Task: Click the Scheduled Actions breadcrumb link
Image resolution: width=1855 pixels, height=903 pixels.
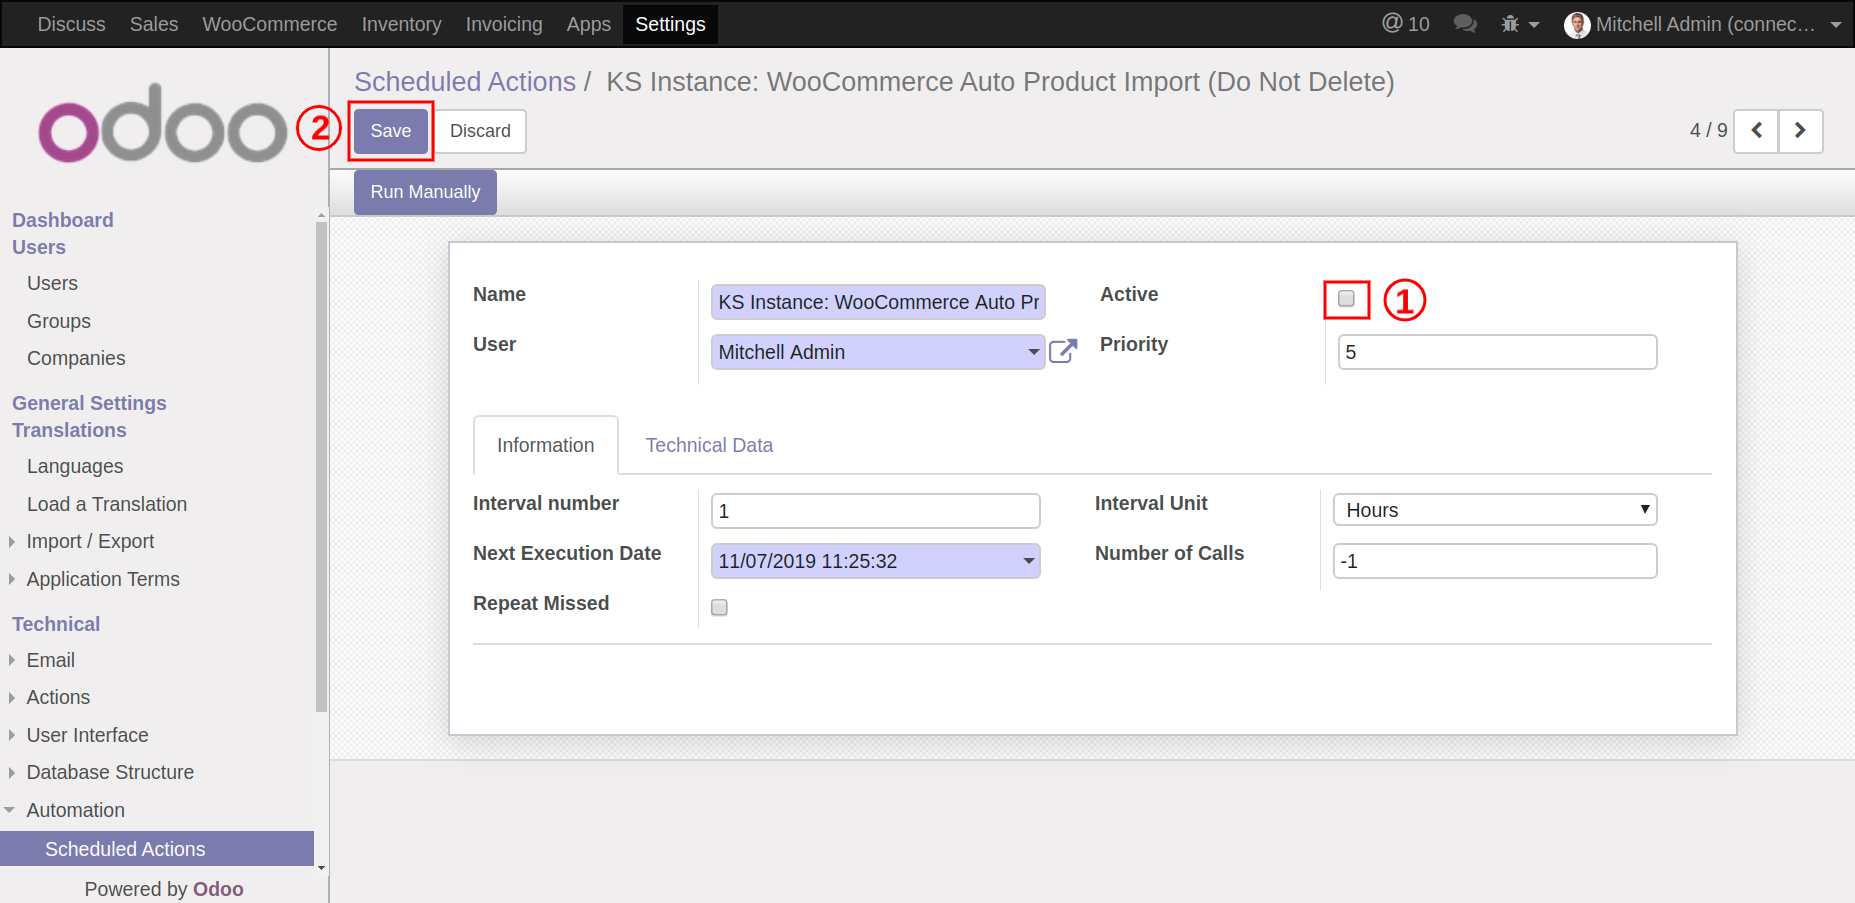Action: [x=465, y=82]
